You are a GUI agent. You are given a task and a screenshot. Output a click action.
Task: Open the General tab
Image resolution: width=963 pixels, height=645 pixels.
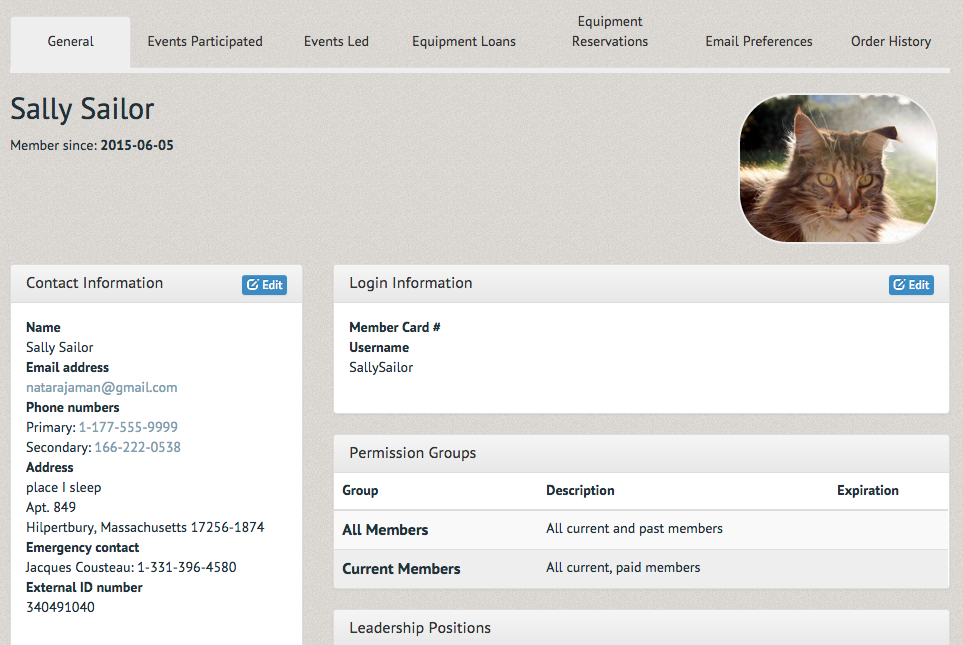(70, 42)
